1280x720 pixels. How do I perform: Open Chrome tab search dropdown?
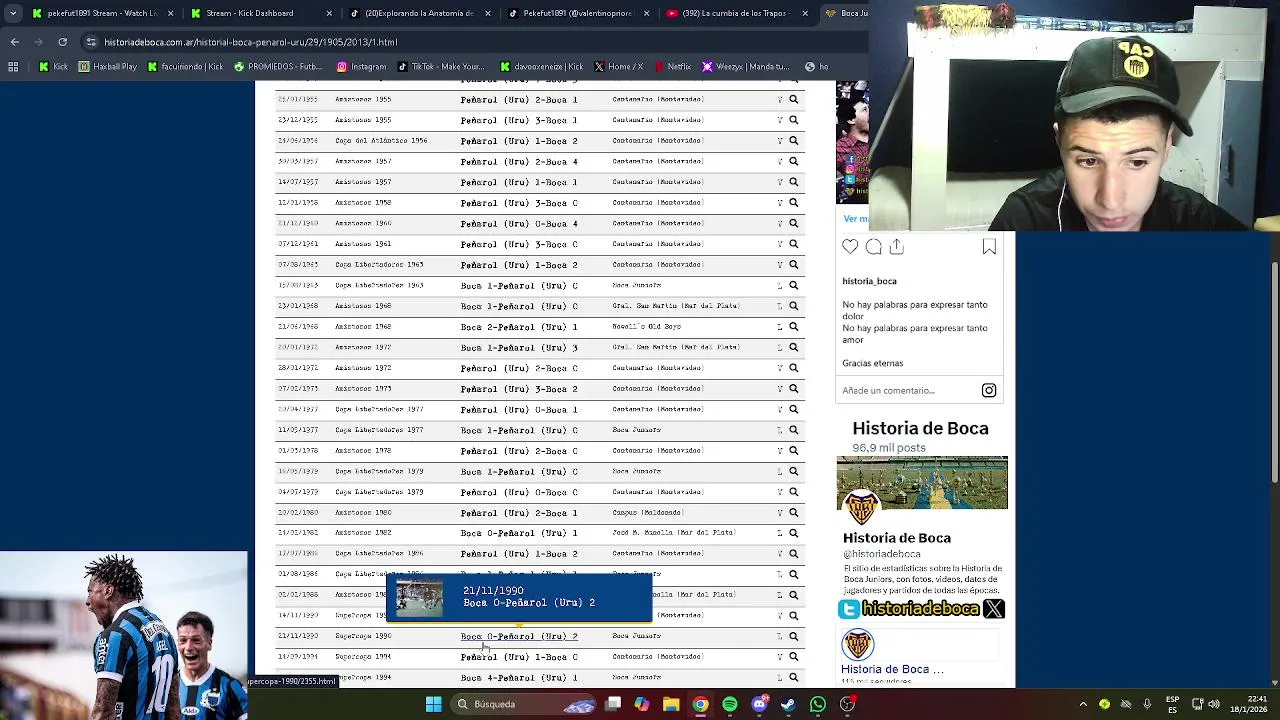tap(12, 14)
